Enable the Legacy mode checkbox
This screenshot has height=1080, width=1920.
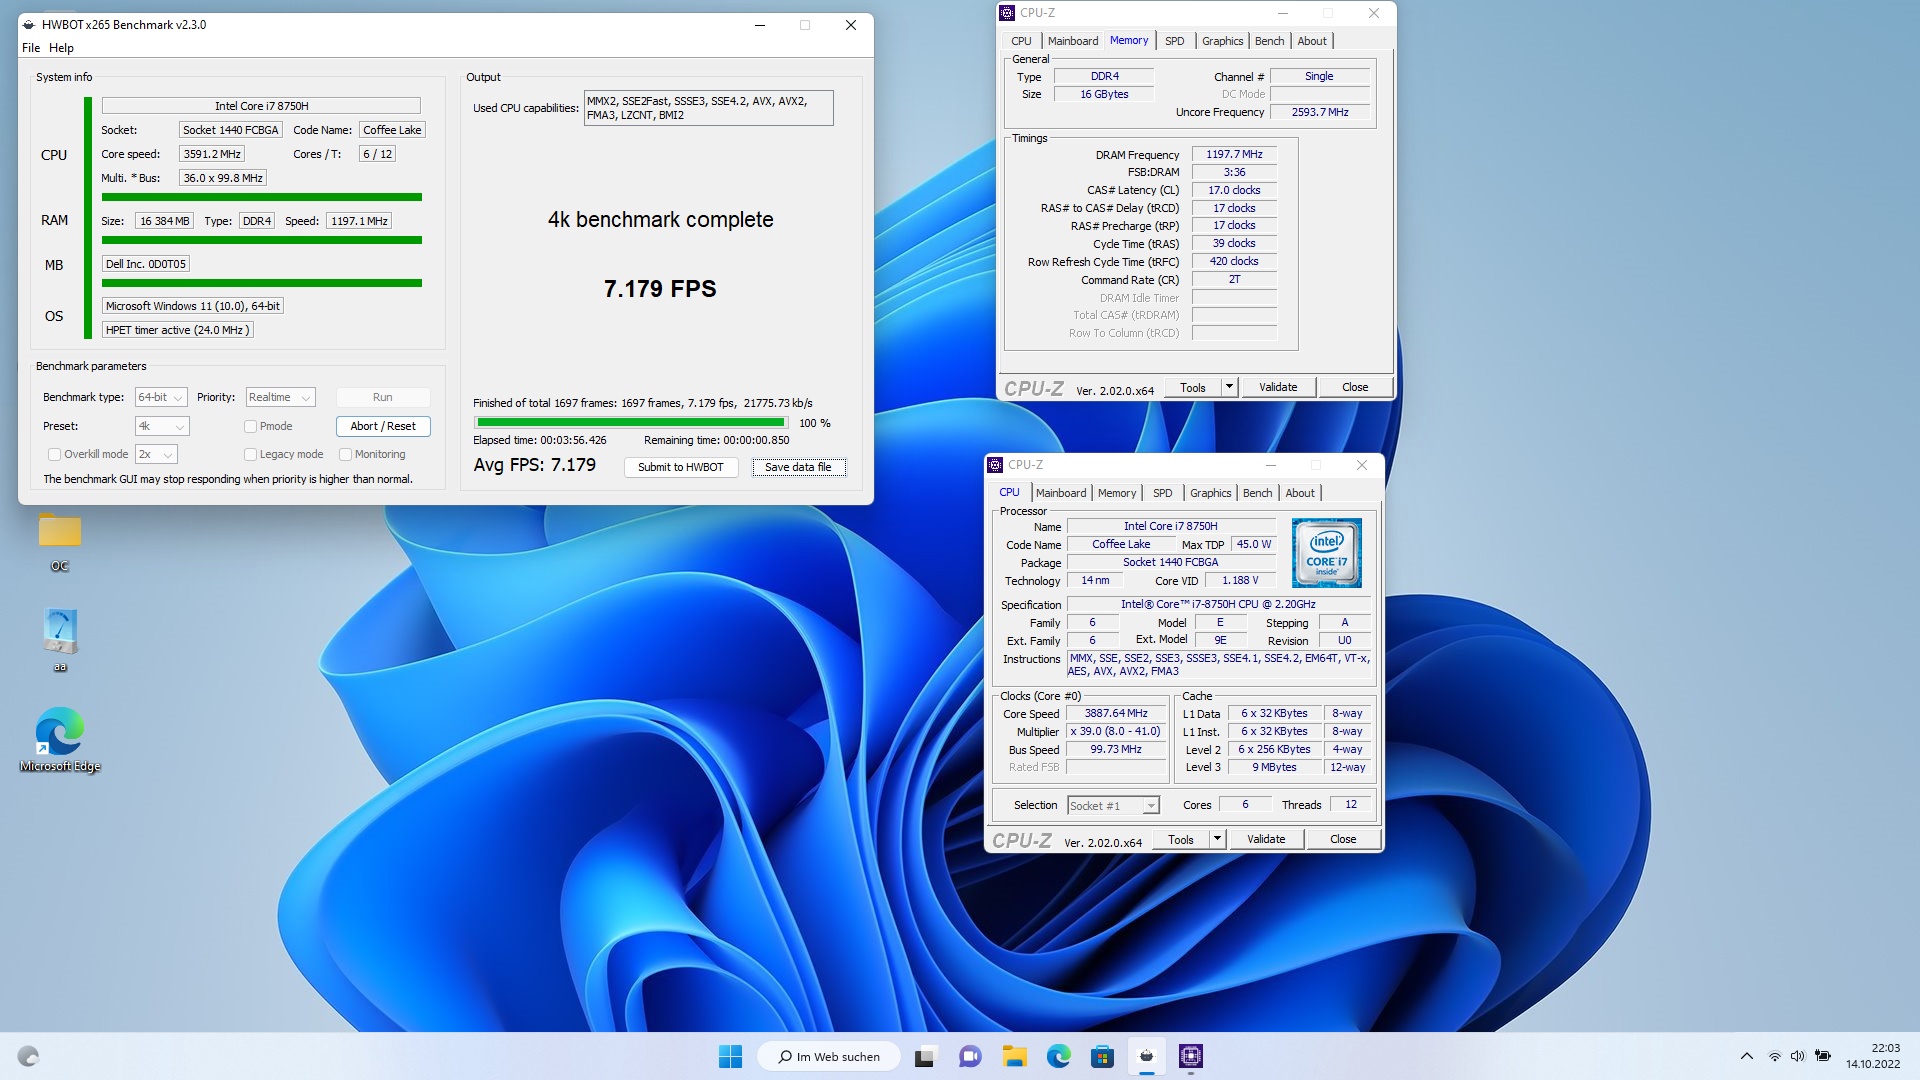(x=251, y=454)
